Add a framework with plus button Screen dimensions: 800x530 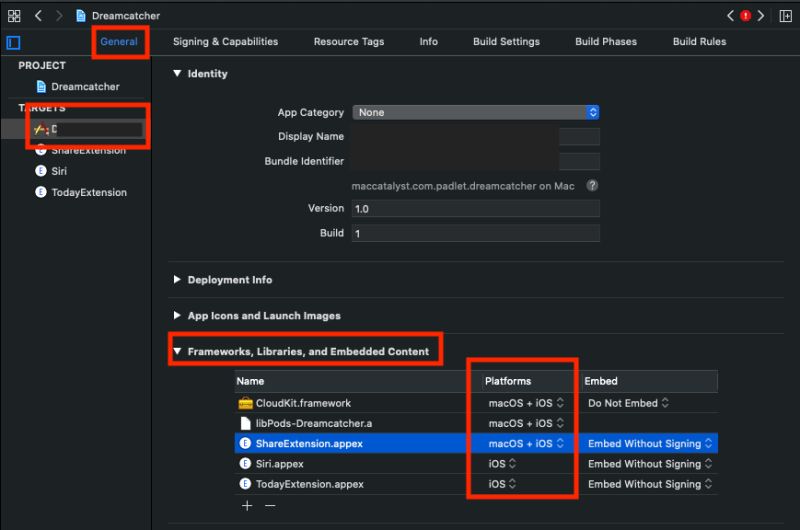click(247, 506)
